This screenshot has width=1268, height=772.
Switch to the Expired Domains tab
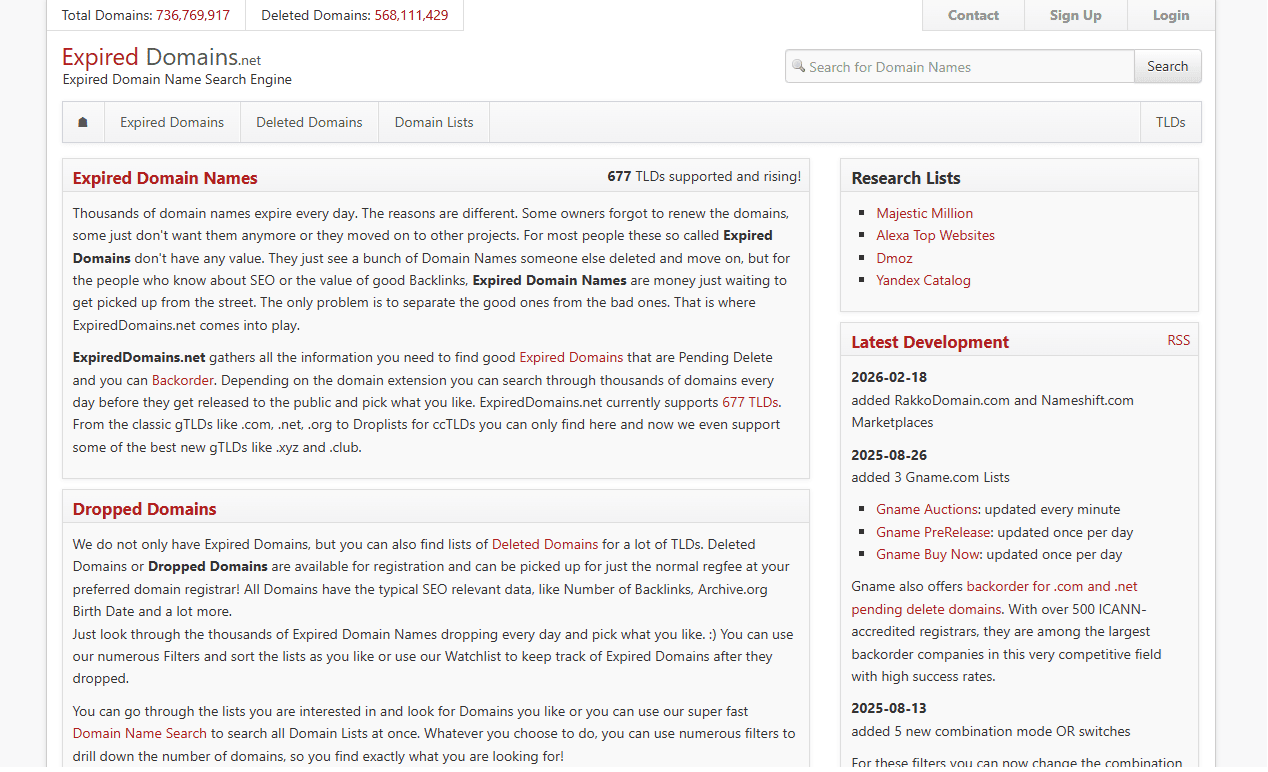172,121
